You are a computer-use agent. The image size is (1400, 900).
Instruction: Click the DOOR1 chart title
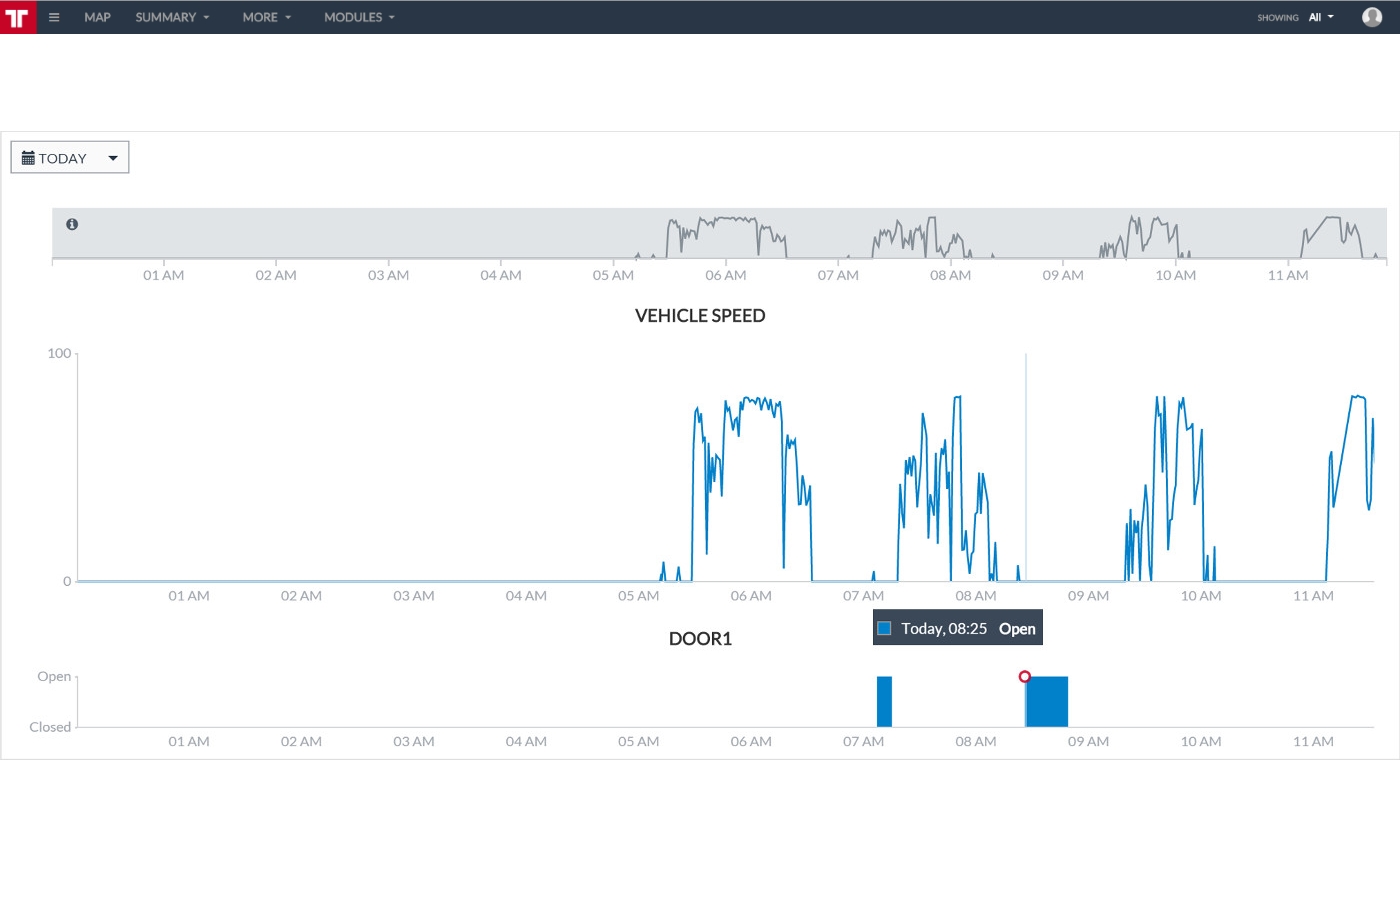(x=700, y=639)
